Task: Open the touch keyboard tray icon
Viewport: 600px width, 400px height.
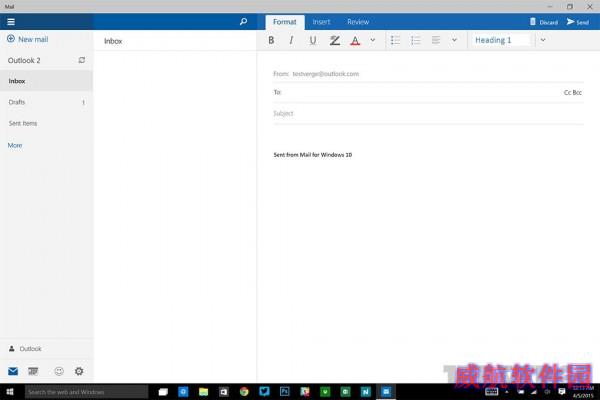Action: point(492,392)
